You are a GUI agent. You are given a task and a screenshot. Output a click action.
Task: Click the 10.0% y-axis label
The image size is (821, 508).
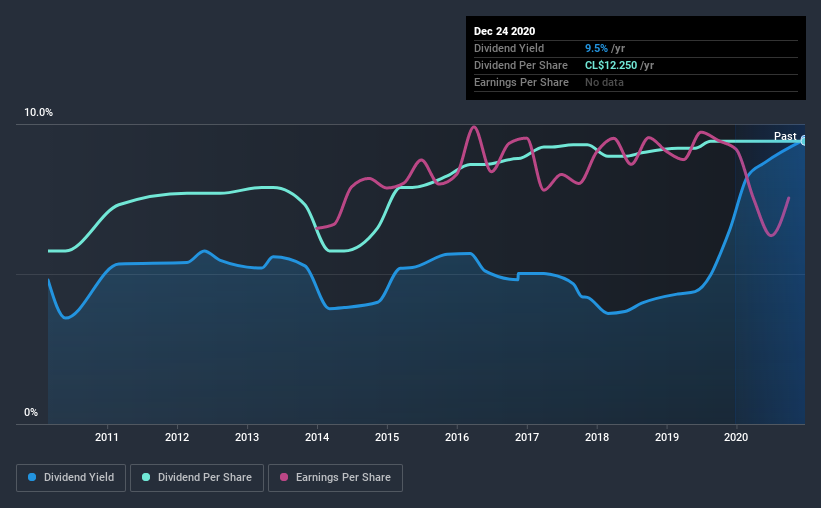39,113
